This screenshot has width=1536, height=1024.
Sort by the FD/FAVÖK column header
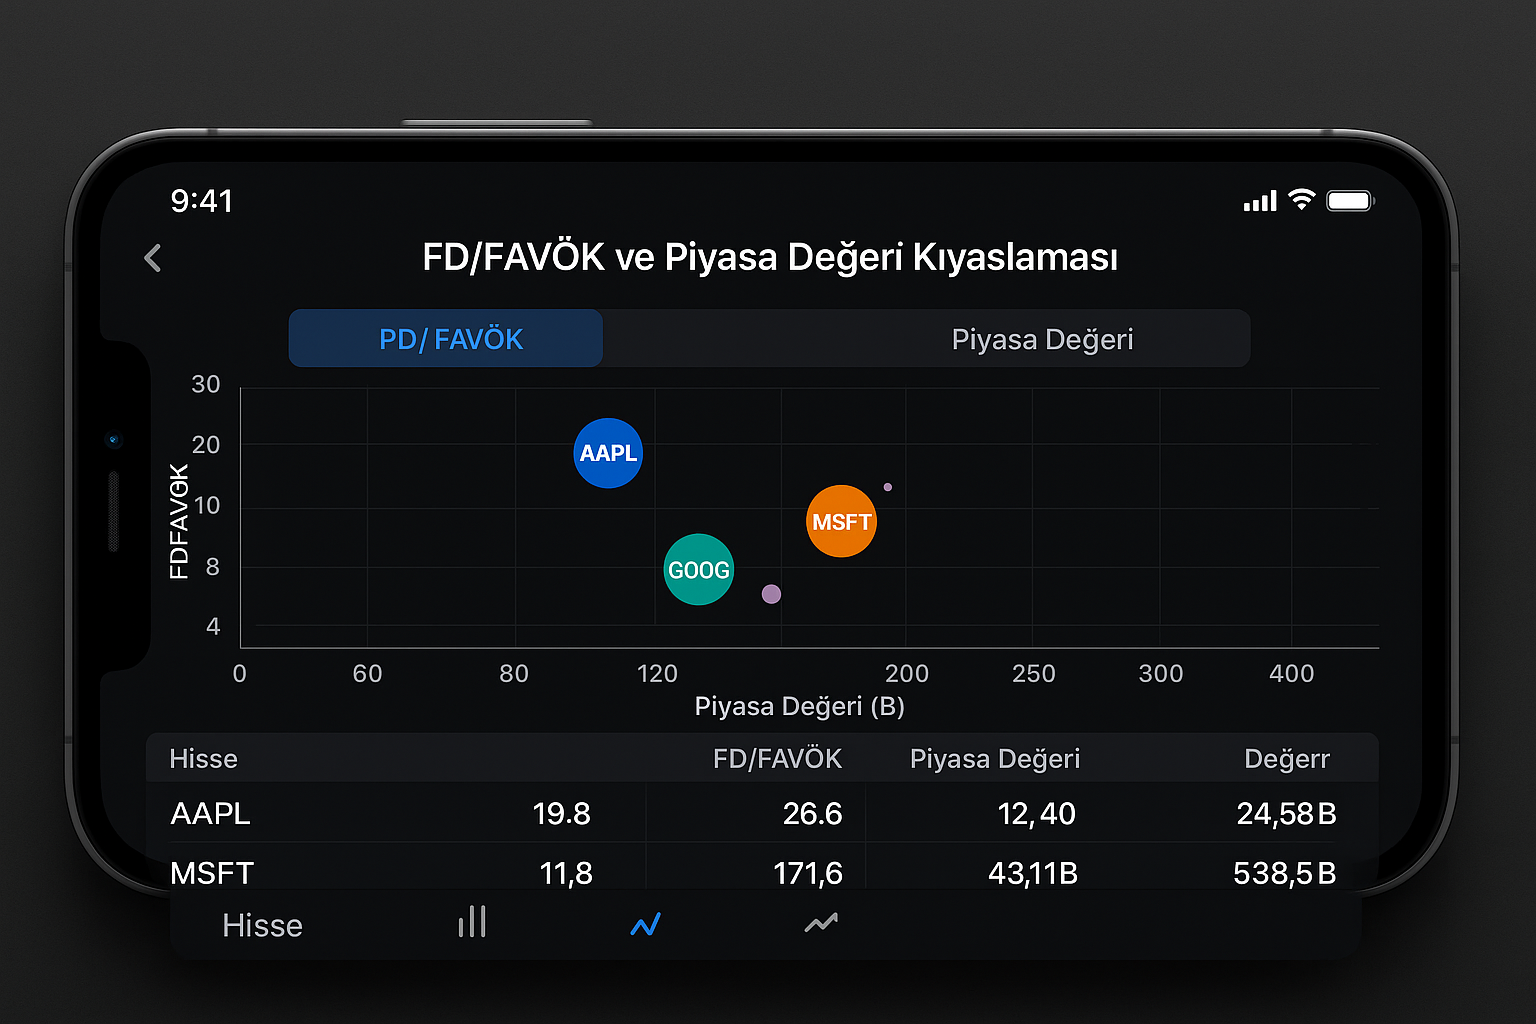click(777, 759)
